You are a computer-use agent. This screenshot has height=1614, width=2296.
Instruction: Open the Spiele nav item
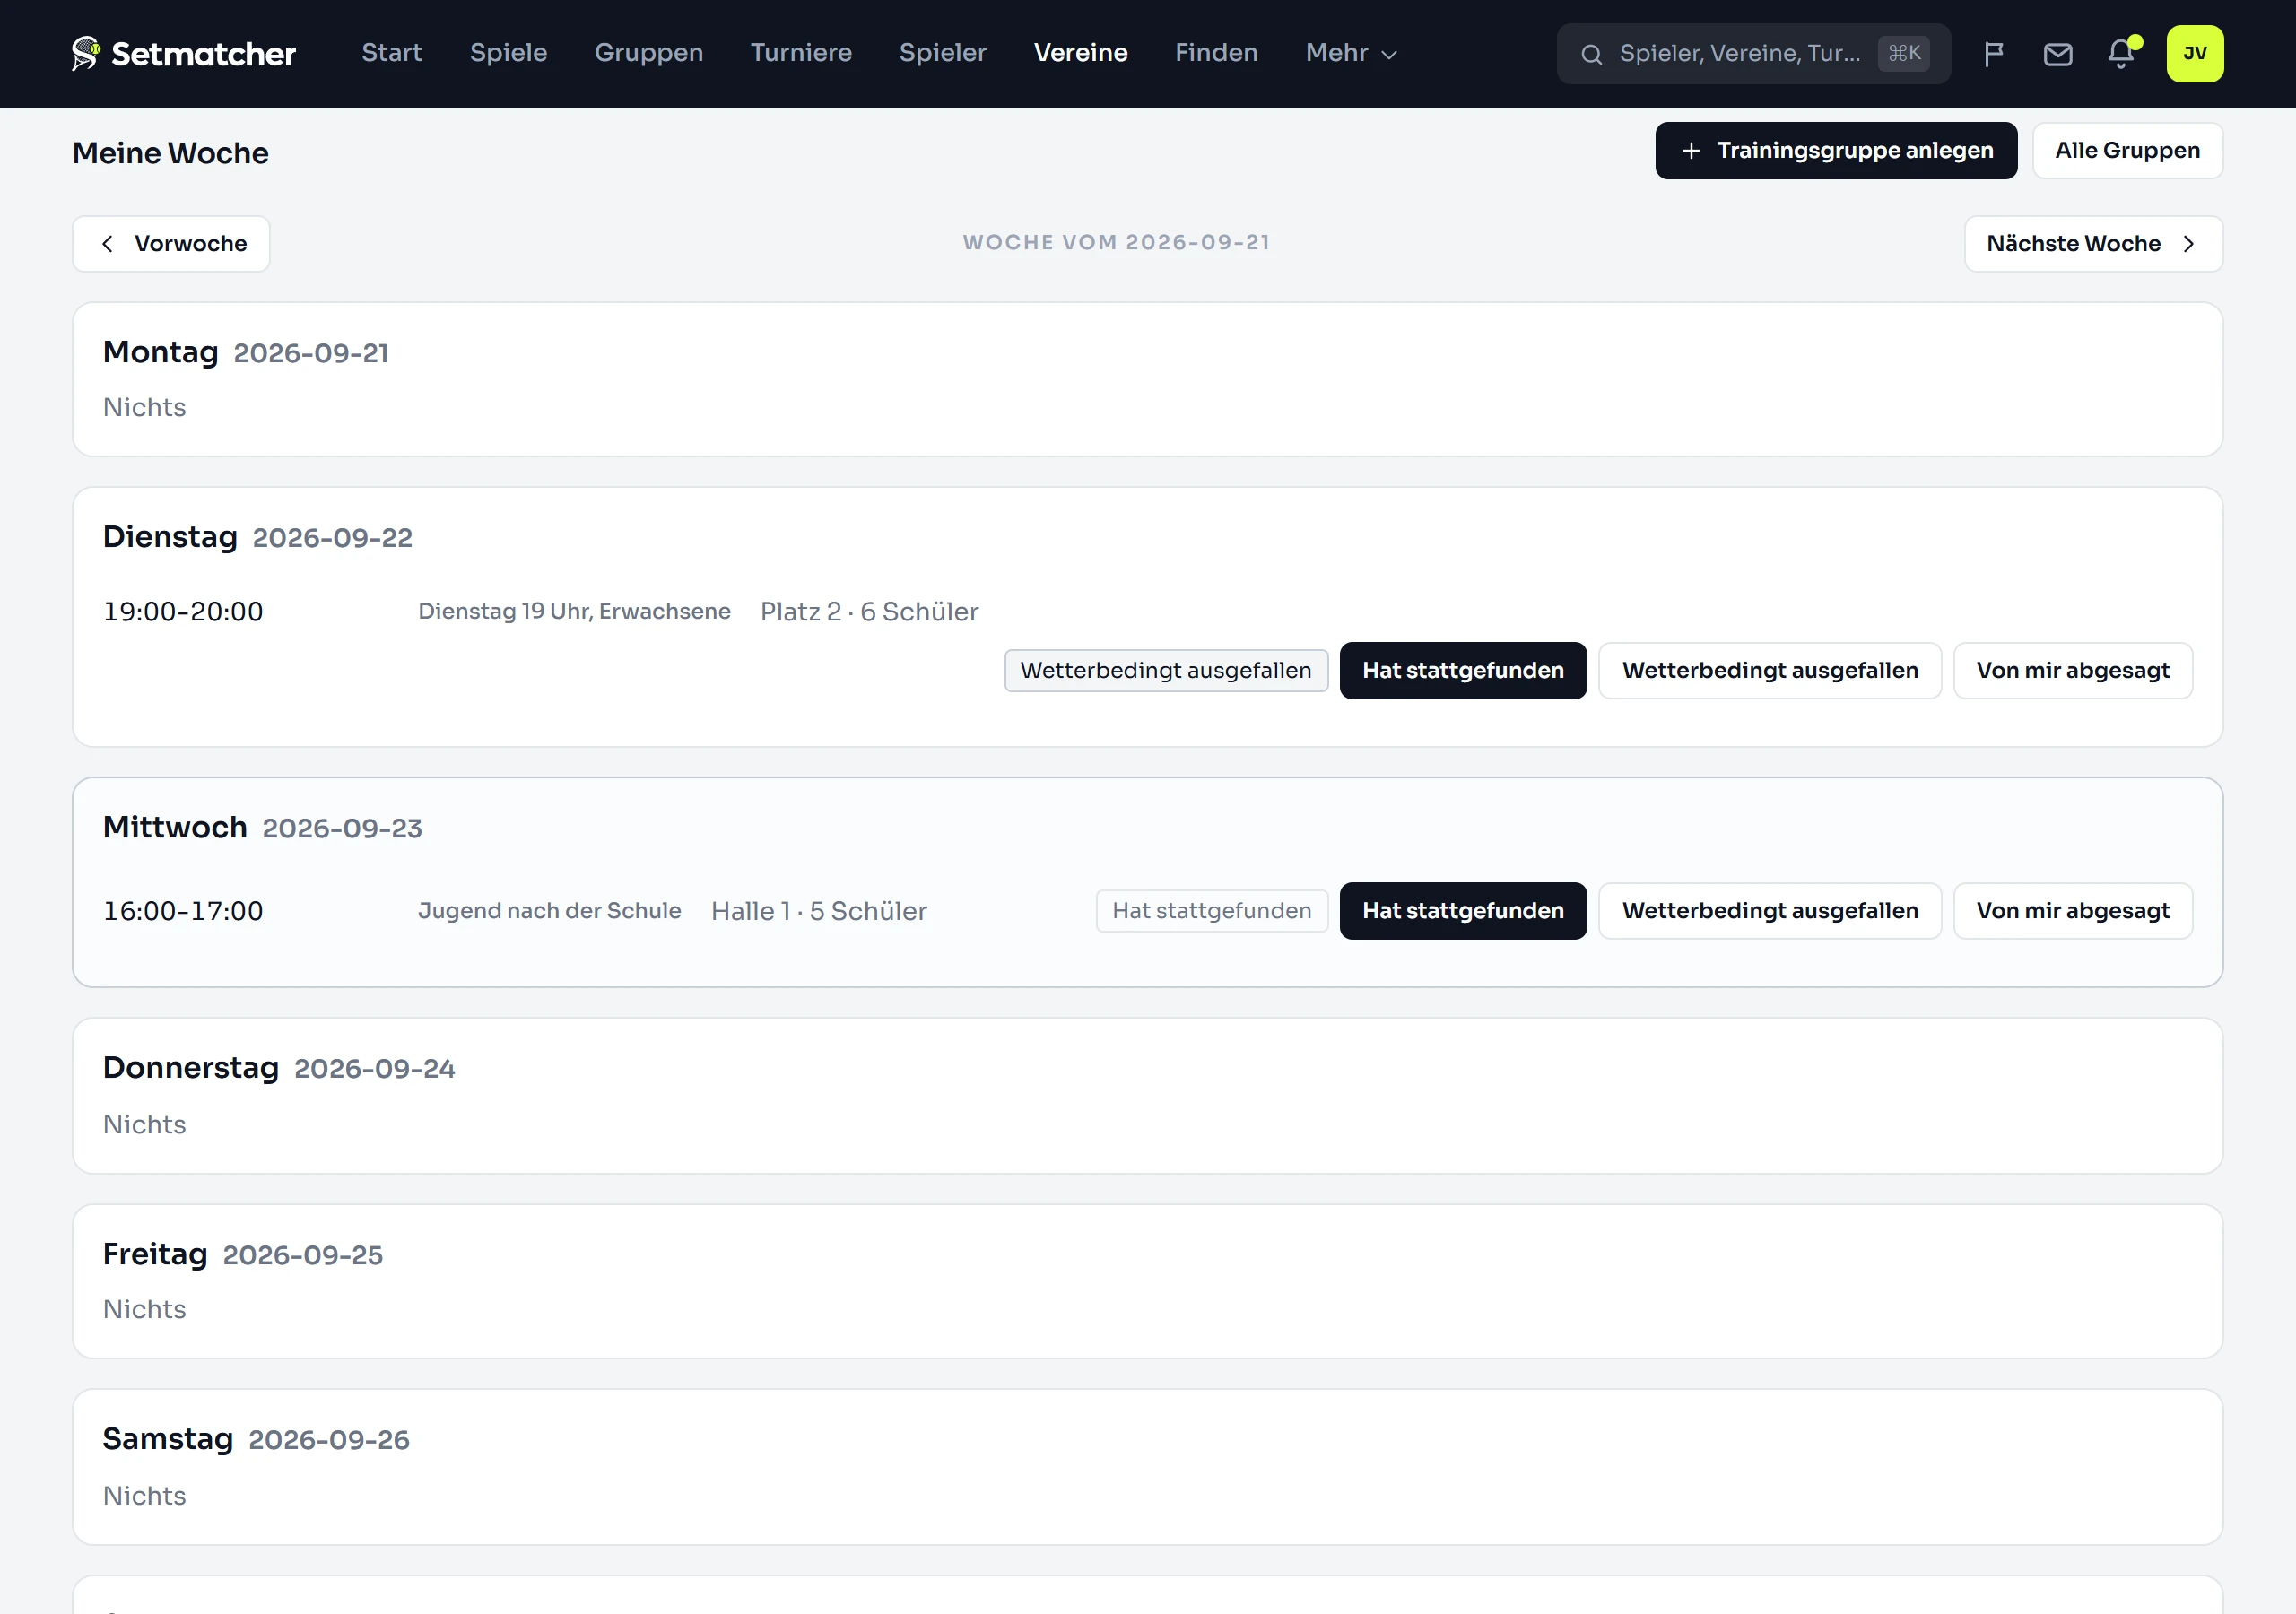click(x=508, y=53)
